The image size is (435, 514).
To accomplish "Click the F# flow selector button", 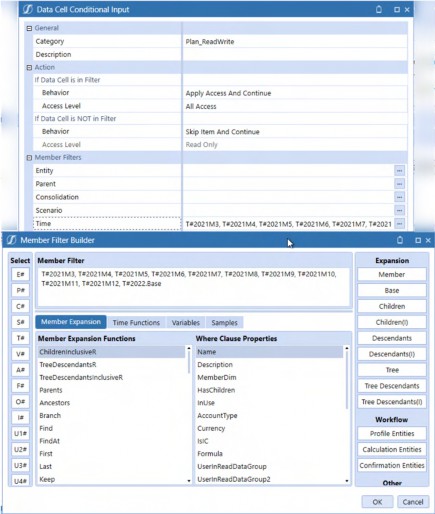I will pos(20,386).
